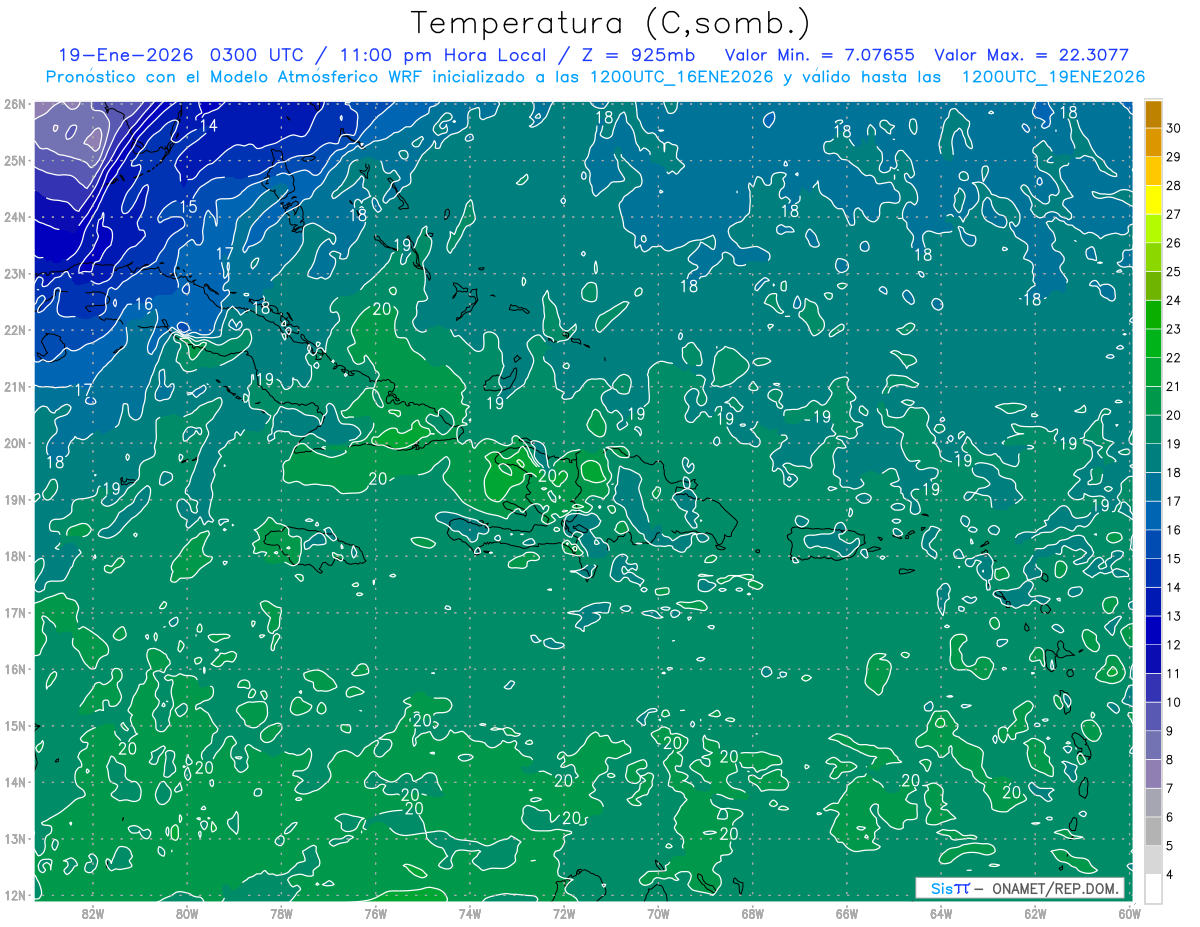This screenshot has width=1200, height=927.
Task: Pick the legend swatch between 22 and 23
Action: (1153, 343)
